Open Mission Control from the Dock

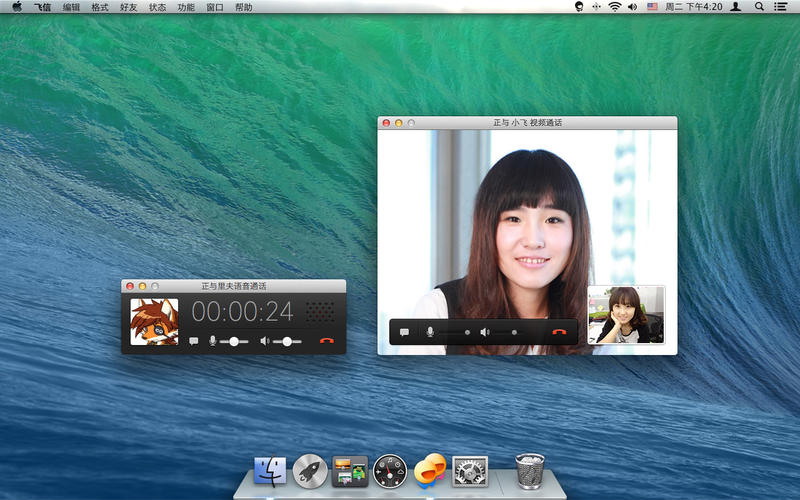(x=349, y=469)
